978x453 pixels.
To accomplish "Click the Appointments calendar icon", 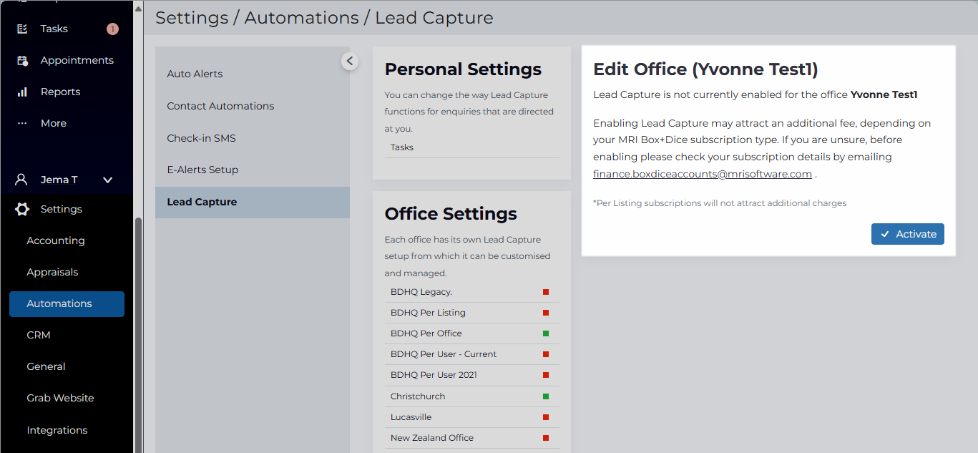I will 22,61.
